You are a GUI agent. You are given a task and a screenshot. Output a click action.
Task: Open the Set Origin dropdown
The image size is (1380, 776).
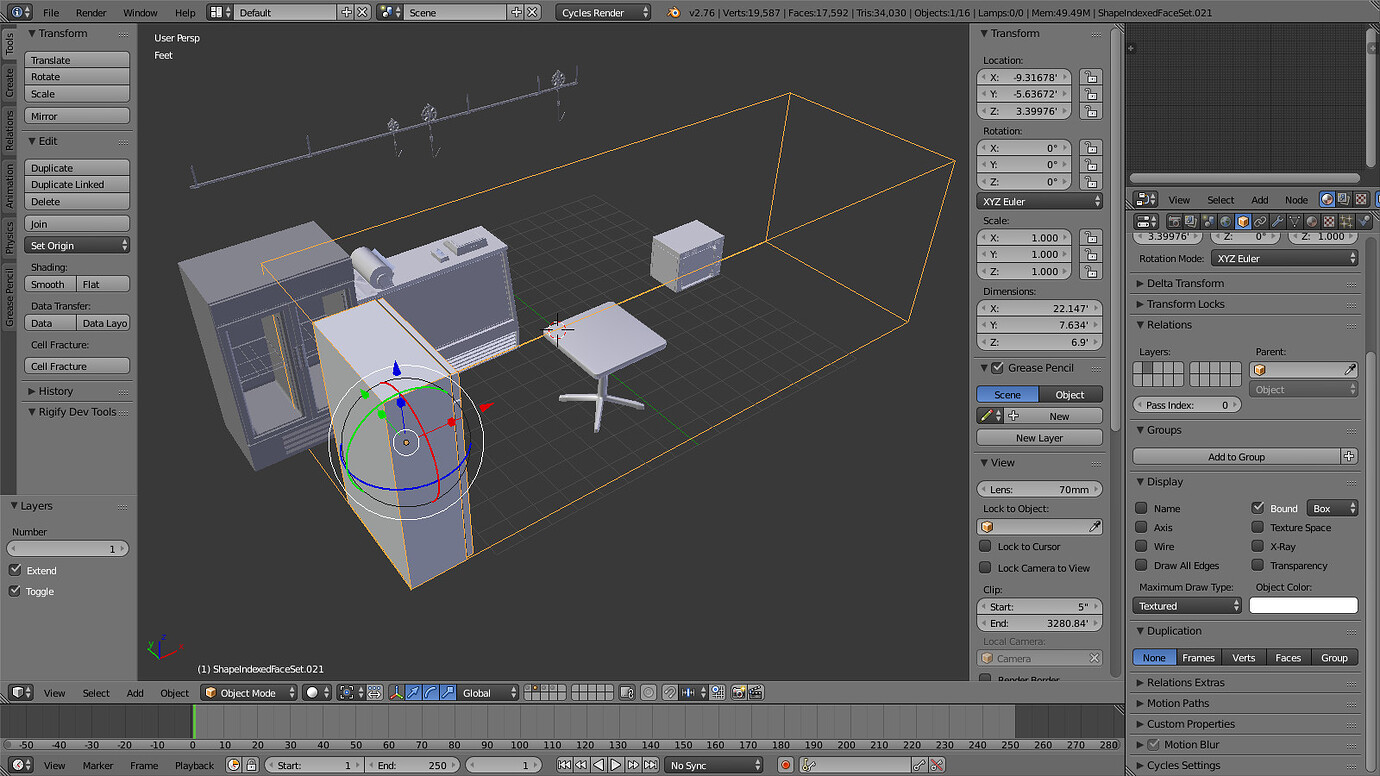click(77, 245)
